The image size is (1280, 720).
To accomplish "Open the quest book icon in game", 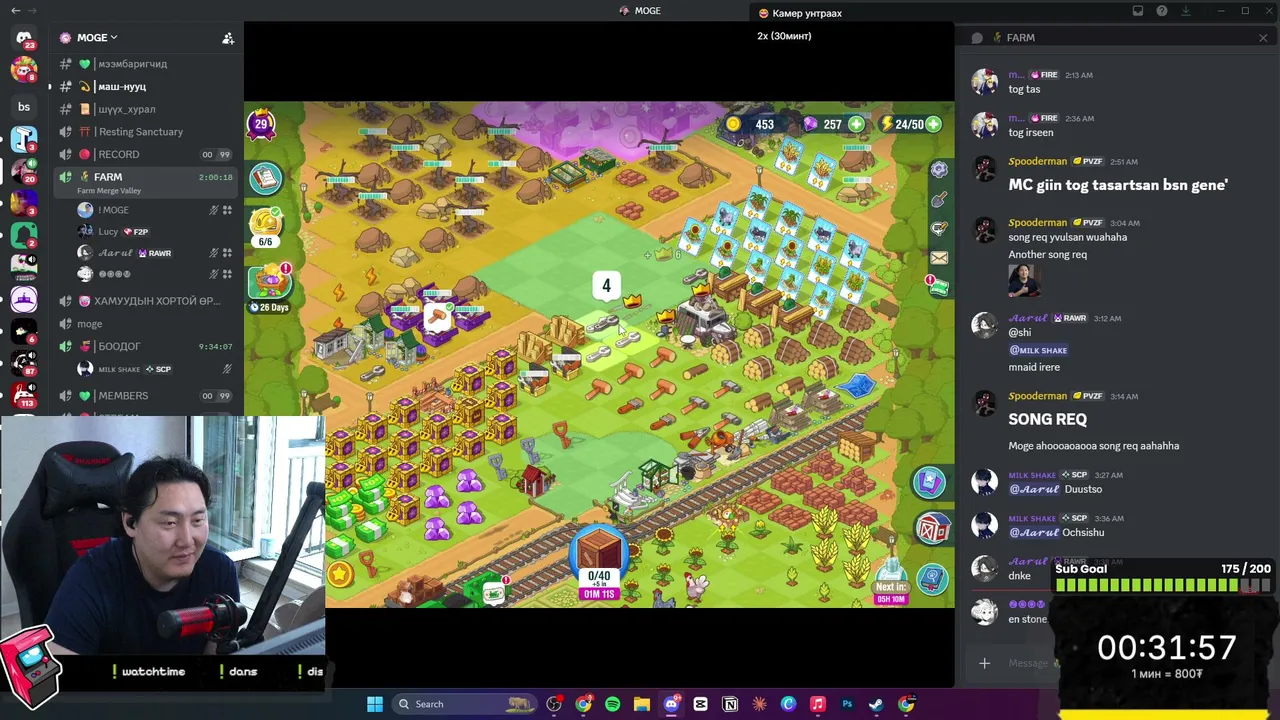I will (x=265, y=178).
